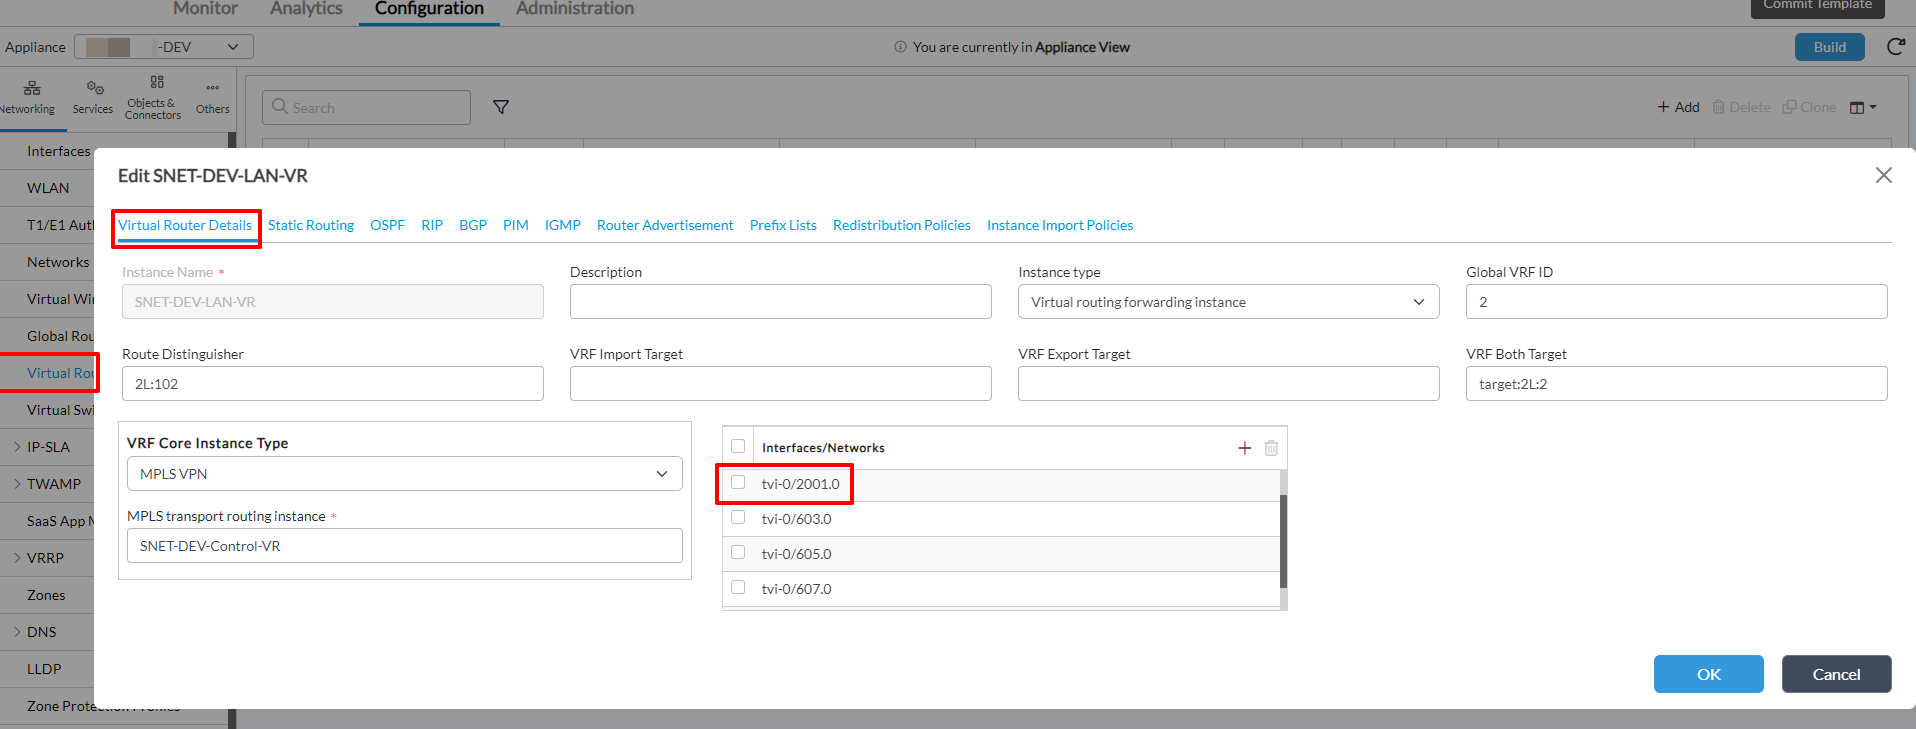Click the Search box in the table toolbar
The image size is (1916, 729).
pyautogui.click(x=366, y=107)
